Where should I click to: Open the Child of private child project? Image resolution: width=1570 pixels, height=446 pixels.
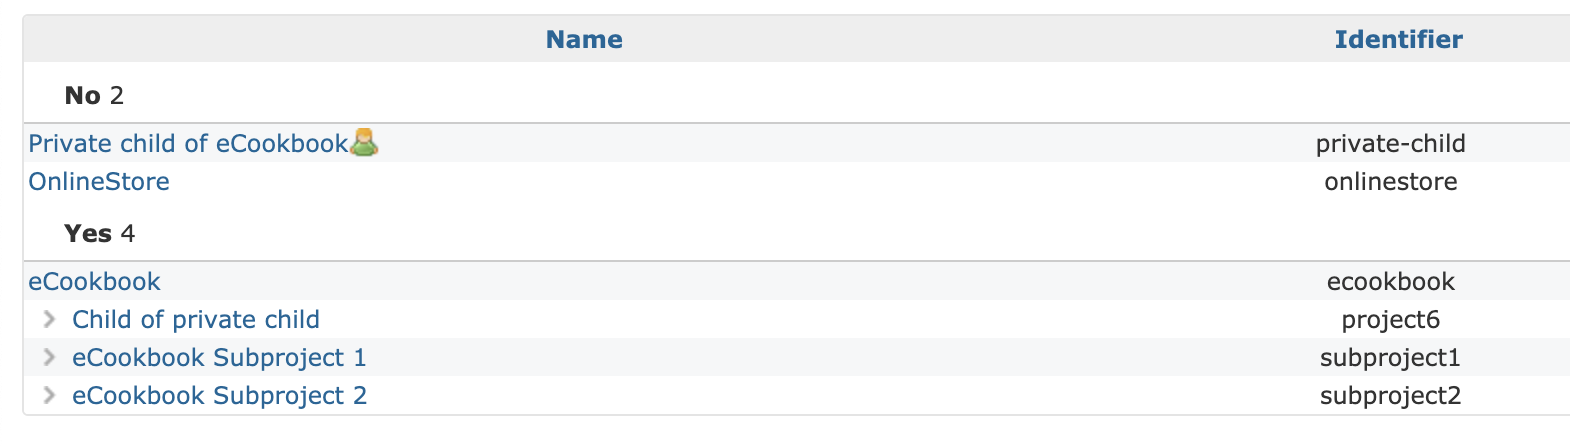[x=196, y=319]
